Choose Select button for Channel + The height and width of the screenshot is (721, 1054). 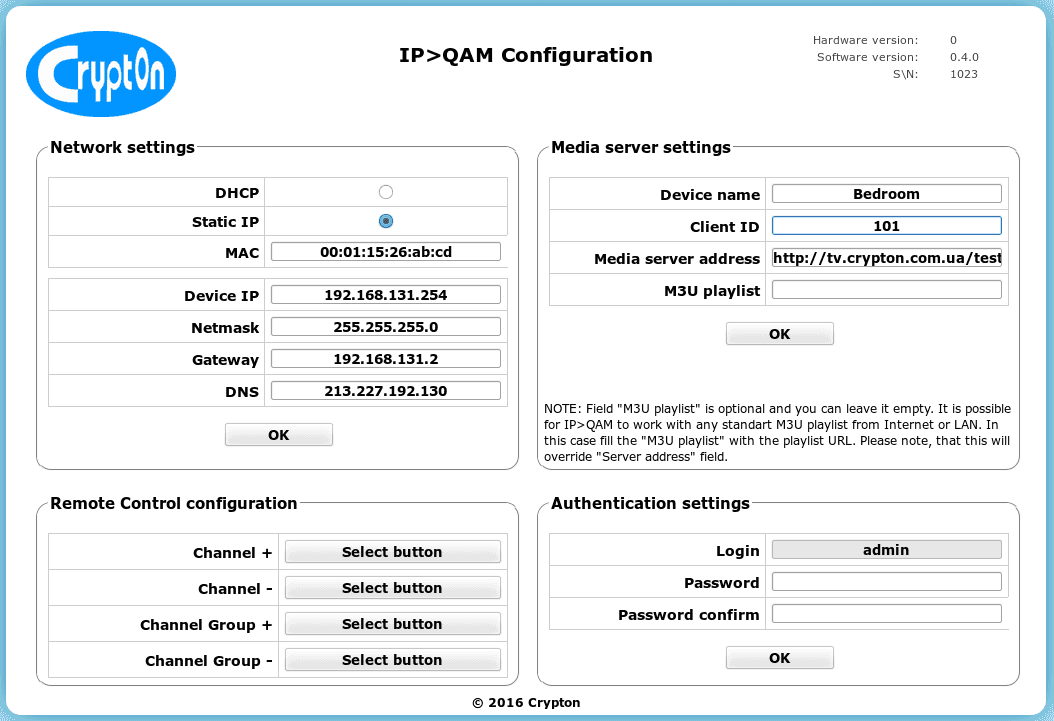coord(392,552)
